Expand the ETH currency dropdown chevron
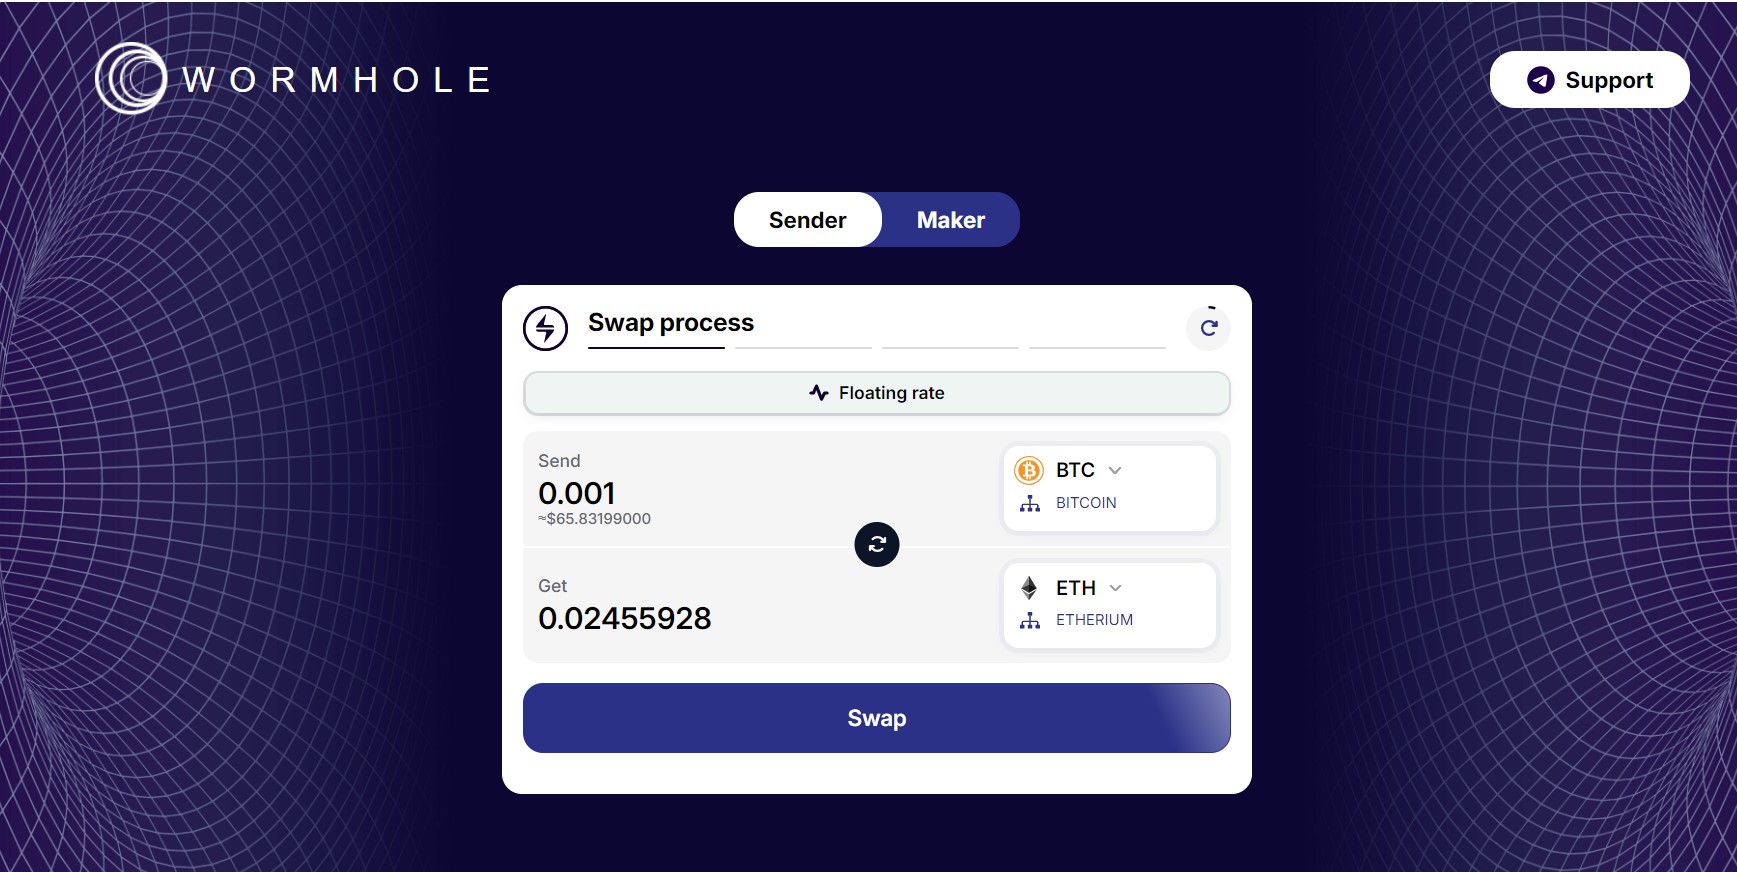 1116,588
